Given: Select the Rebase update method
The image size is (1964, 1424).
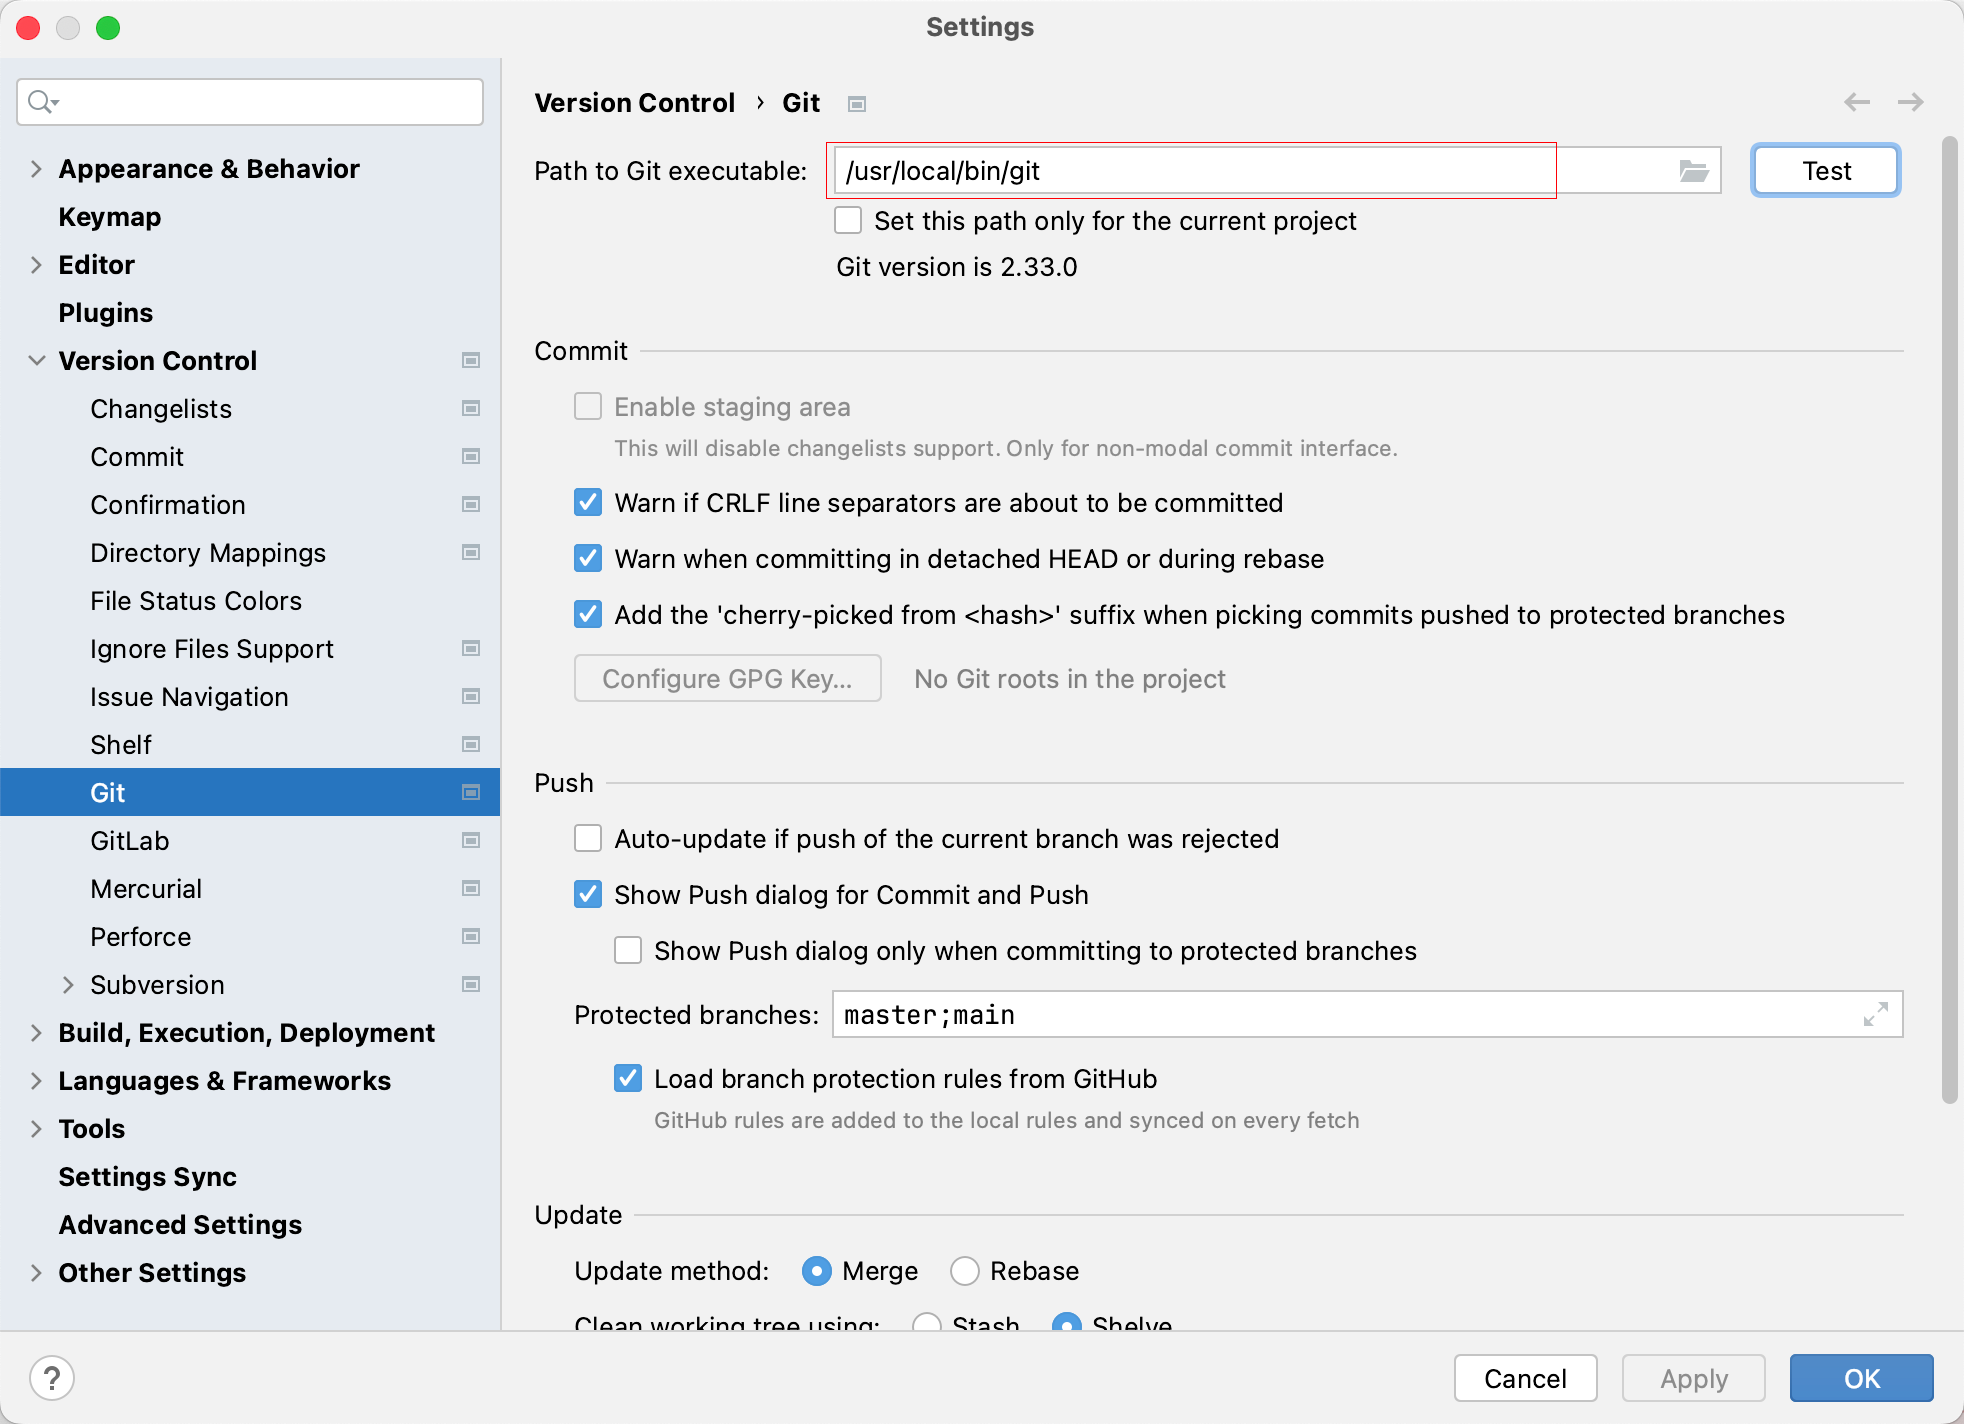Looking at the screenshot, I should 965,1271.
